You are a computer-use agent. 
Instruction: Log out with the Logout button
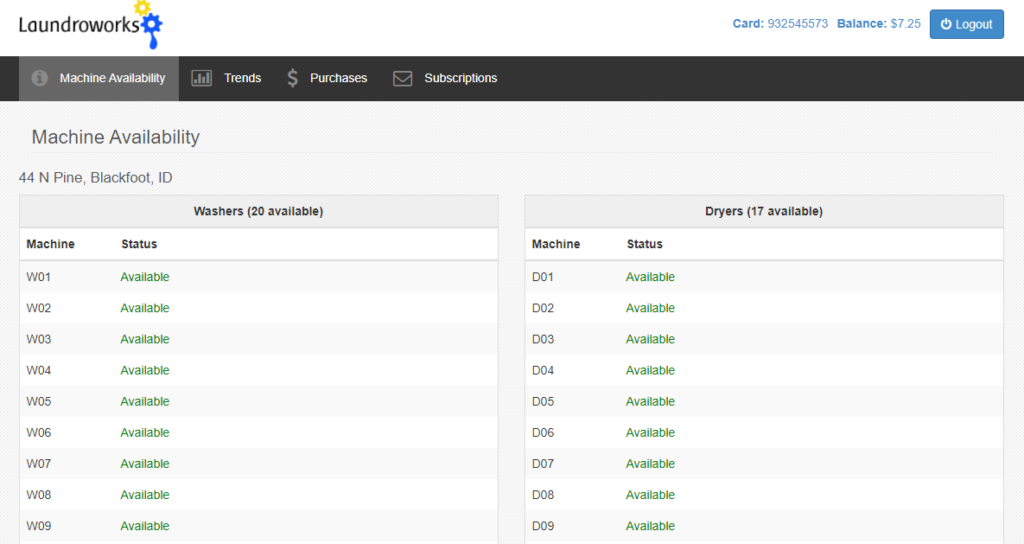967,24
